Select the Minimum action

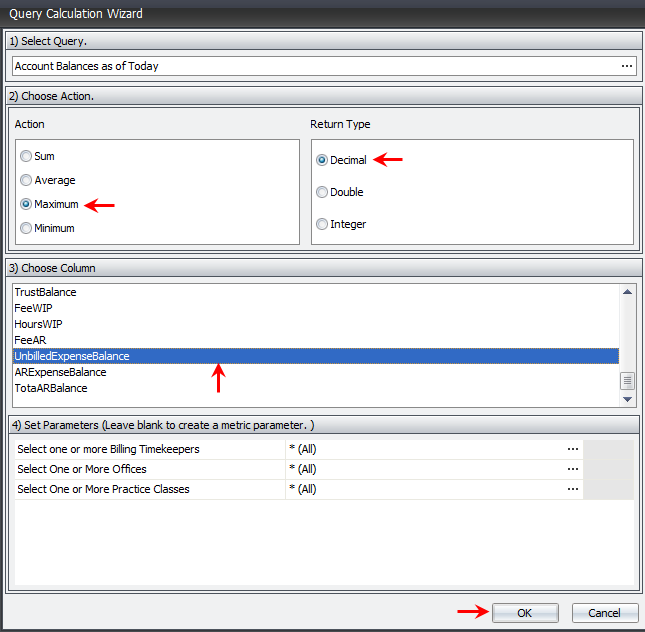click(27, 228)
